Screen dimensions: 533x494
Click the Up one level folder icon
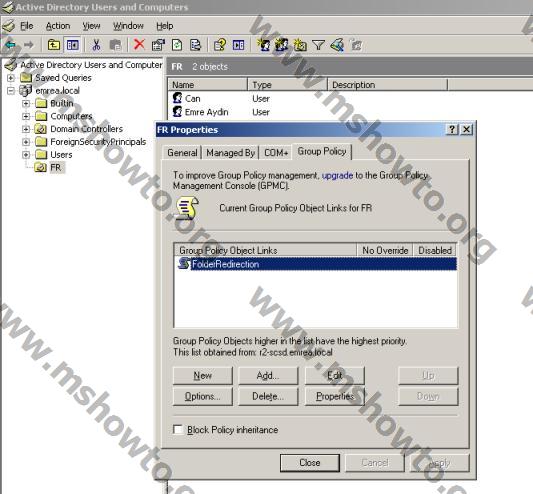click(54, 45)
